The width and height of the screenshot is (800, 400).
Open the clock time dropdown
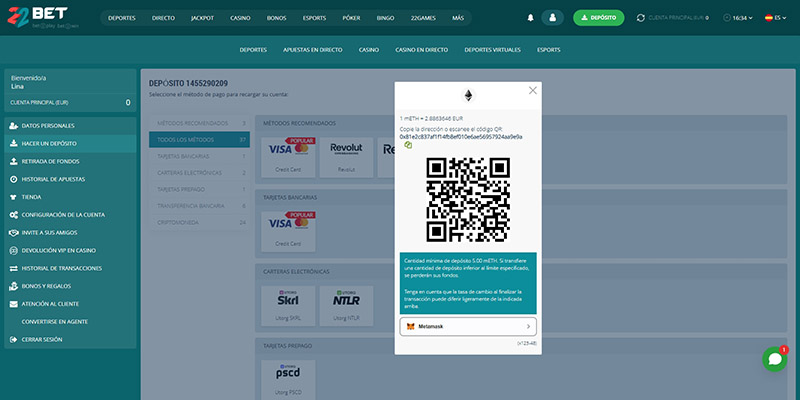[738, 18]
